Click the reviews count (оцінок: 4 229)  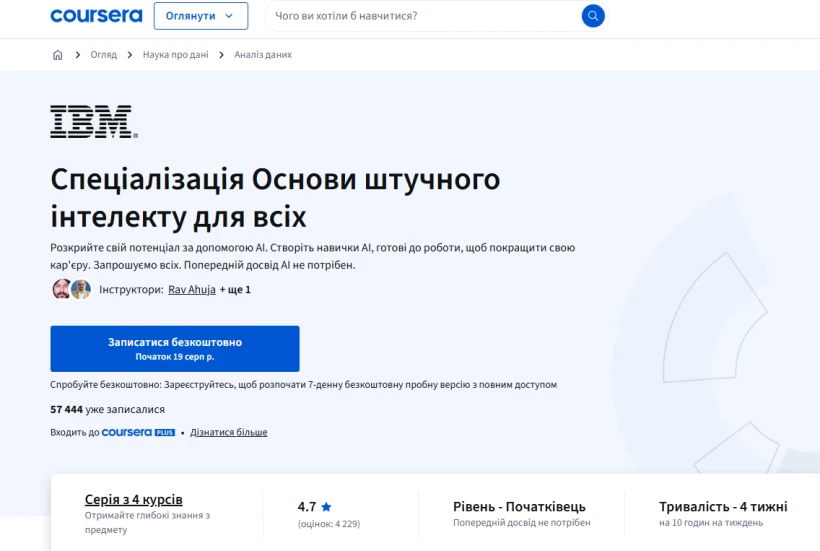pyautogui.click(x=329, y=524)
